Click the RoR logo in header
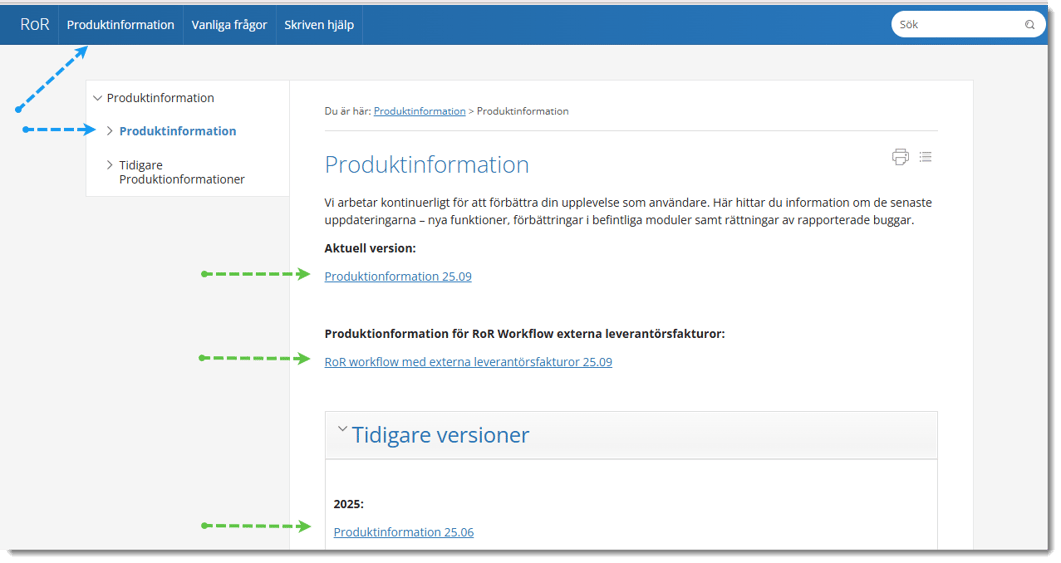The image size is (1061, 563). click(34, 24)
